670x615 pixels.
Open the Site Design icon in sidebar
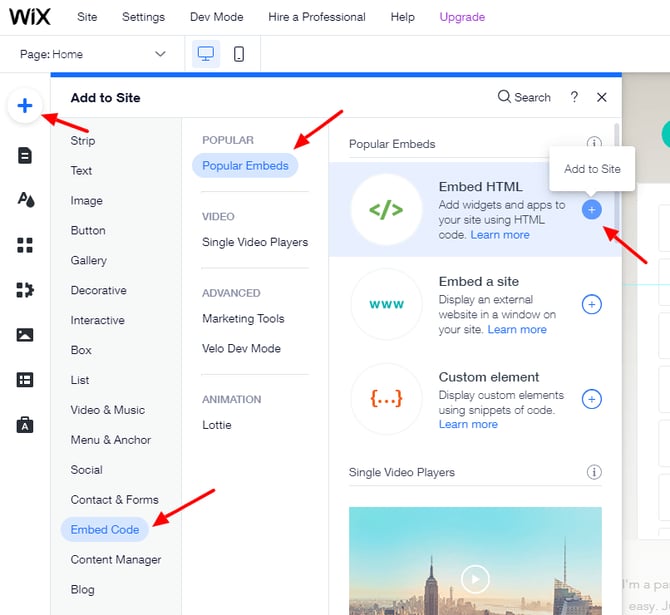click(x=25, y=200)
